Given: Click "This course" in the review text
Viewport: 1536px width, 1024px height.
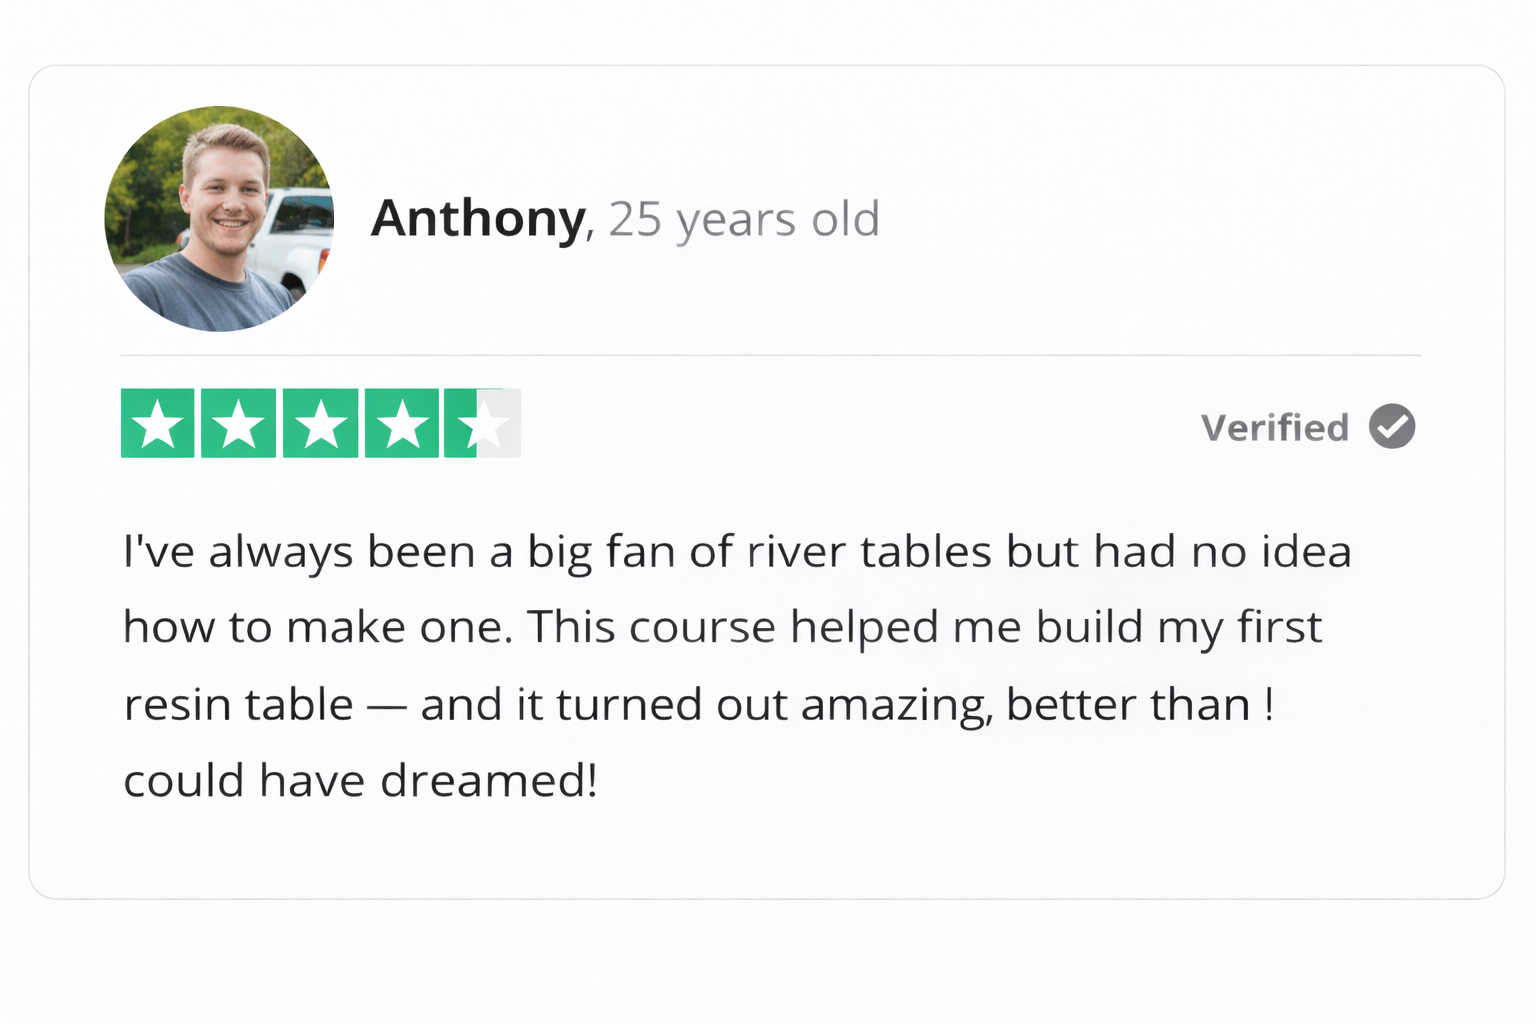Looking at the screenshot, I should pos(651,628).
